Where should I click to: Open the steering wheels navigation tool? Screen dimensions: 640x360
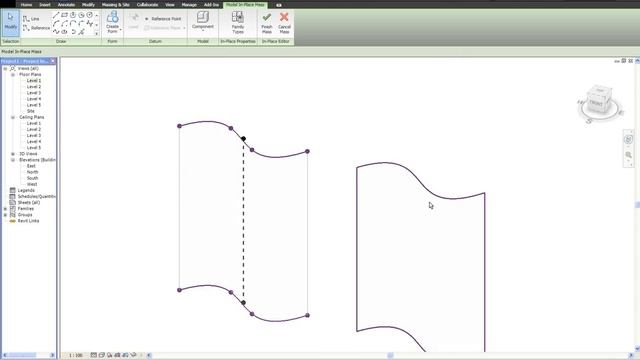628,140
